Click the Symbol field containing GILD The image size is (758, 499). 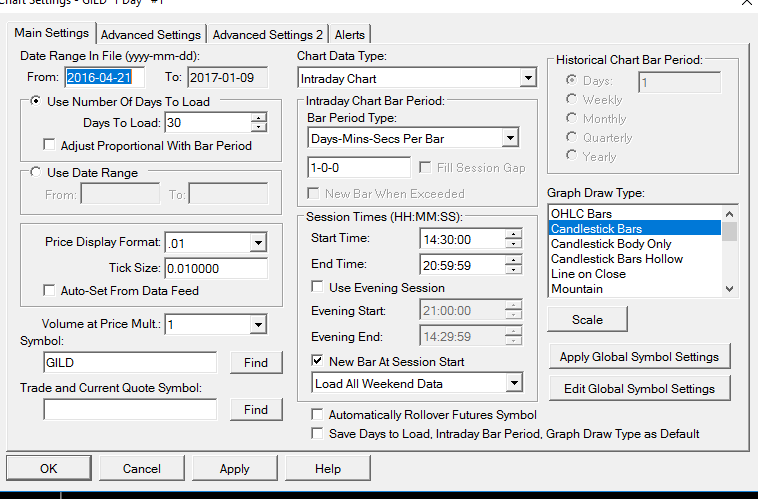pos(130,363)
